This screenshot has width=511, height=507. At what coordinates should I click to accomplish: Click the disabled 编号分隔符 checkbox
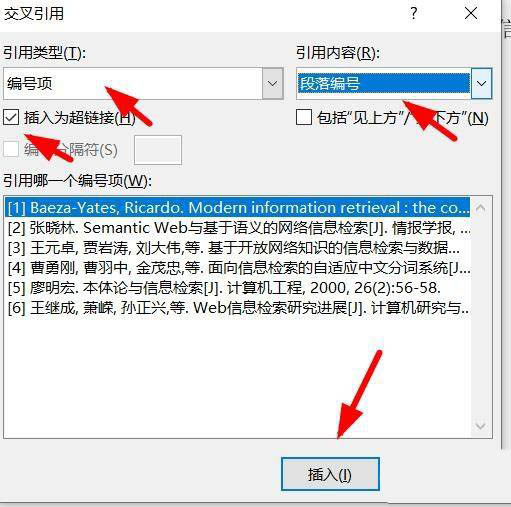tap(11, 149)
